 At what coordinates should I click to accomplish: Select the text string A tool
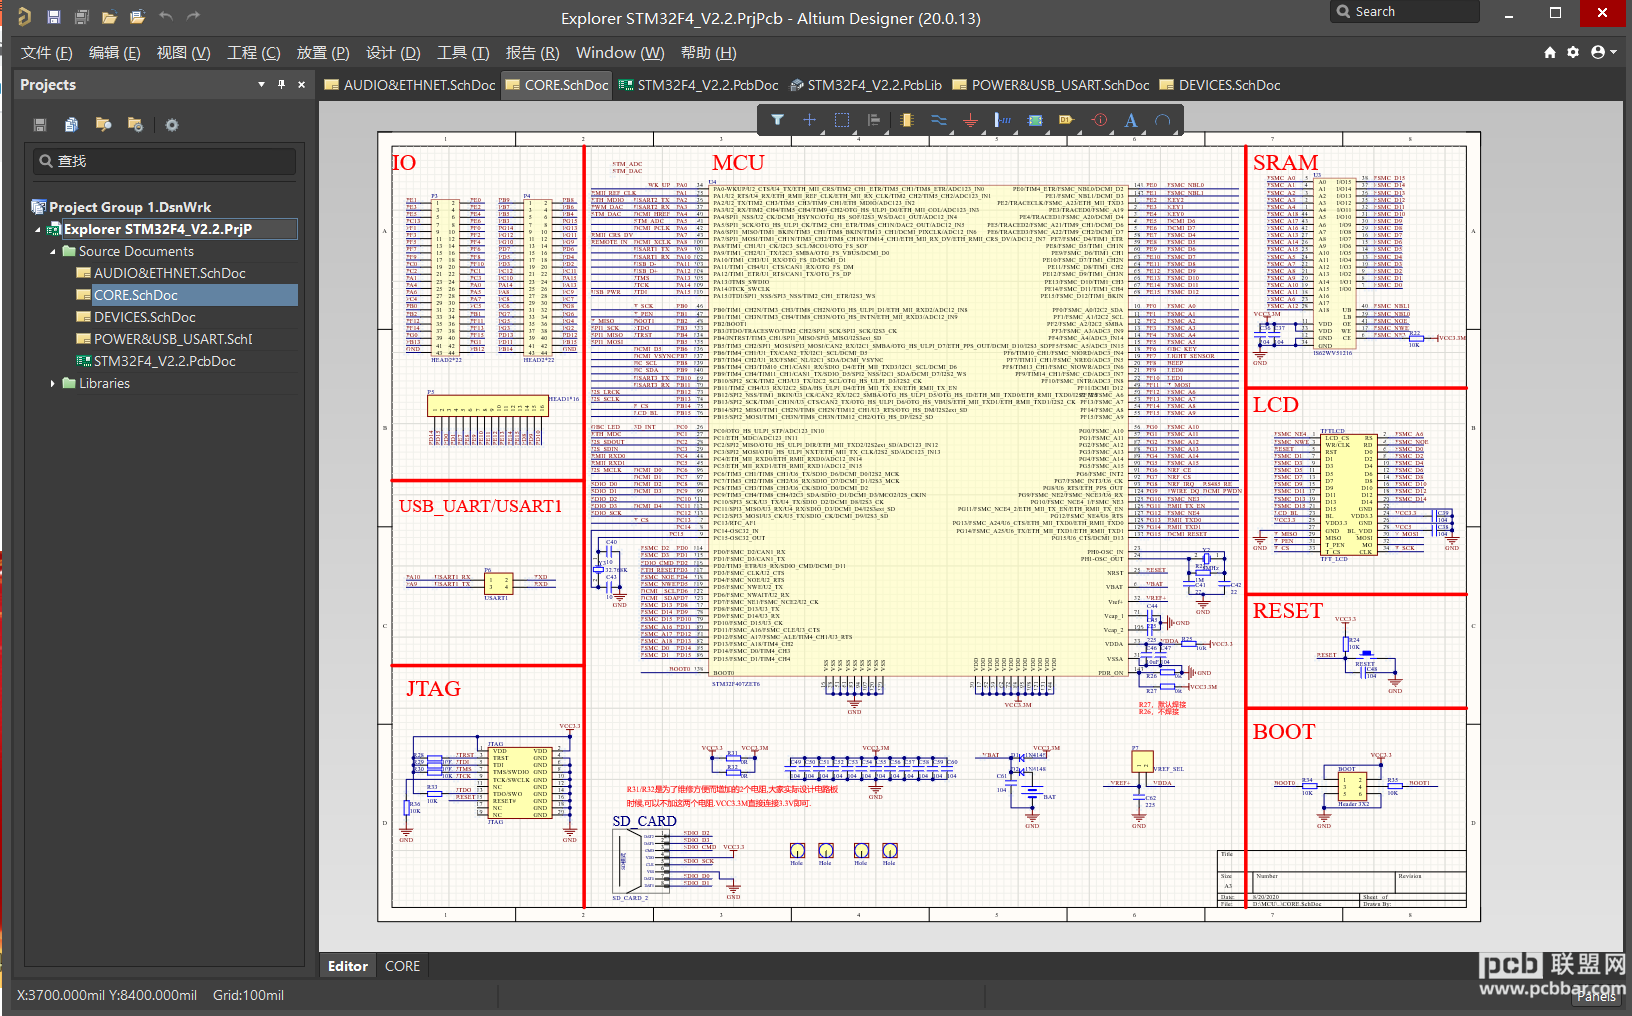(x=1131, y=120)
